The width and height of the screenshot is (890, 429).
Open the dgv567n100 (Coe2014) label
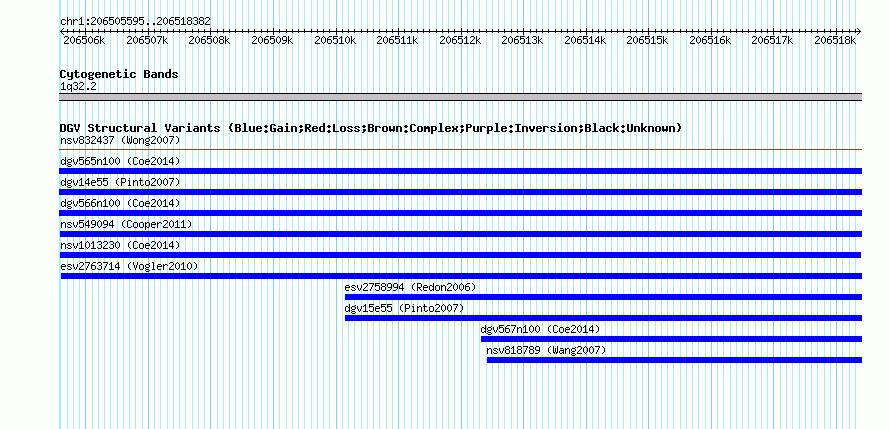tap(540, 329)
